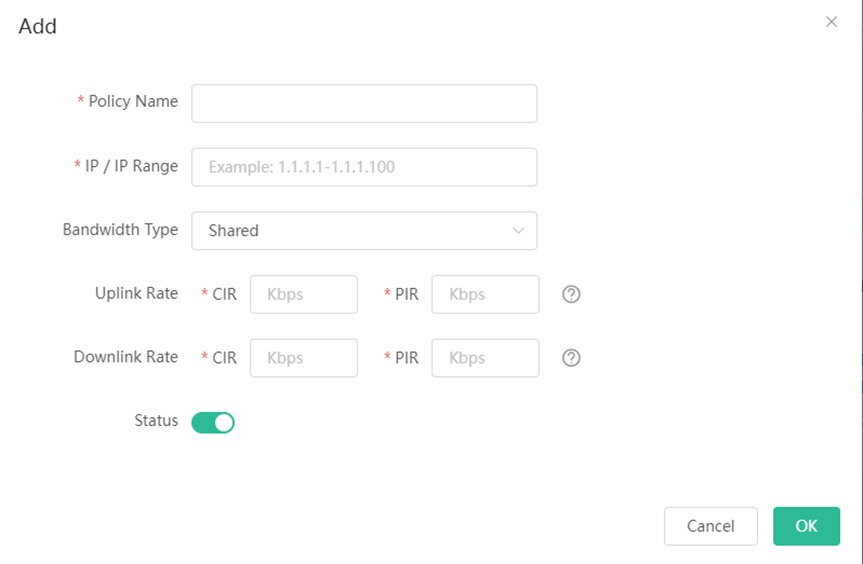Click the Status label text

coord(156,420)
